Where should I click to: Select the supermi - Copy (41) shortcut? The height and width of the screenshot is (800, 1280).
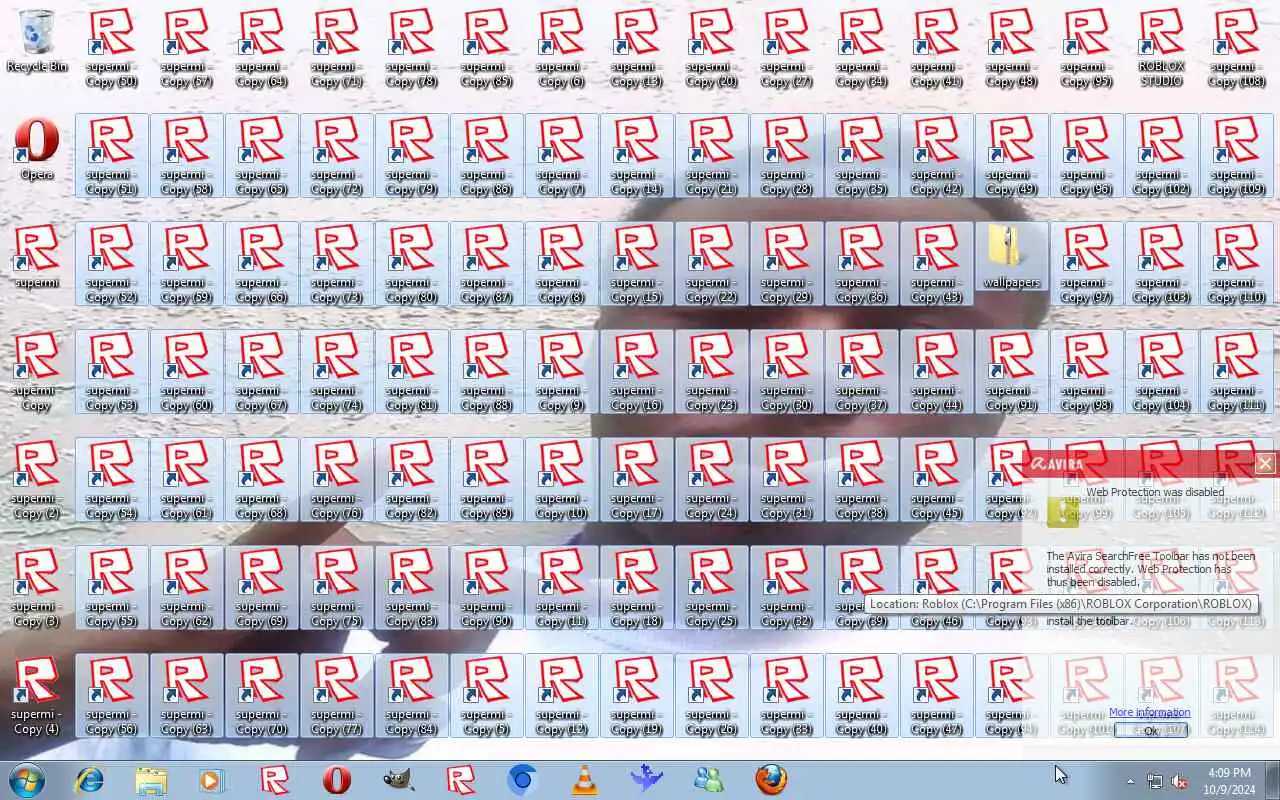click(936, 47)
